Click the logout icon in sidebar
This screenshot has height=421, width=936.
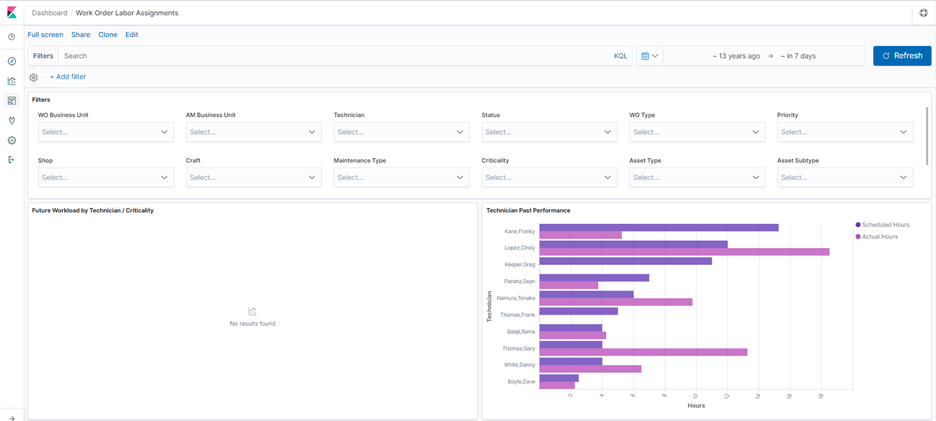(x=11, y=159)
